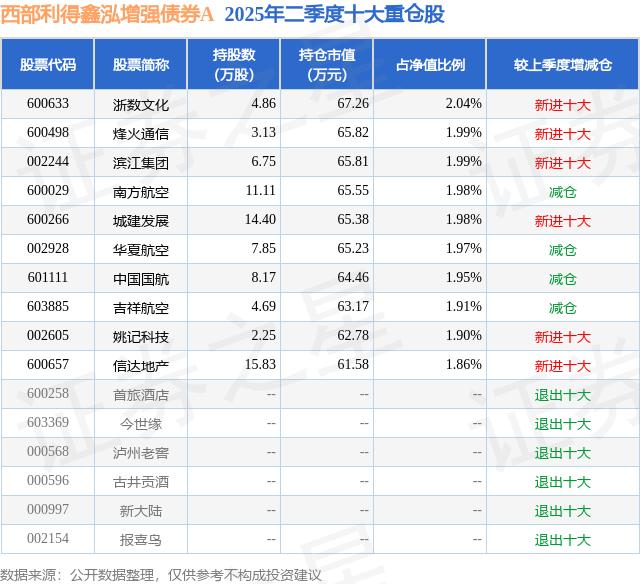
Task: Select stock code 600633
Action: [x=48, y=104]
